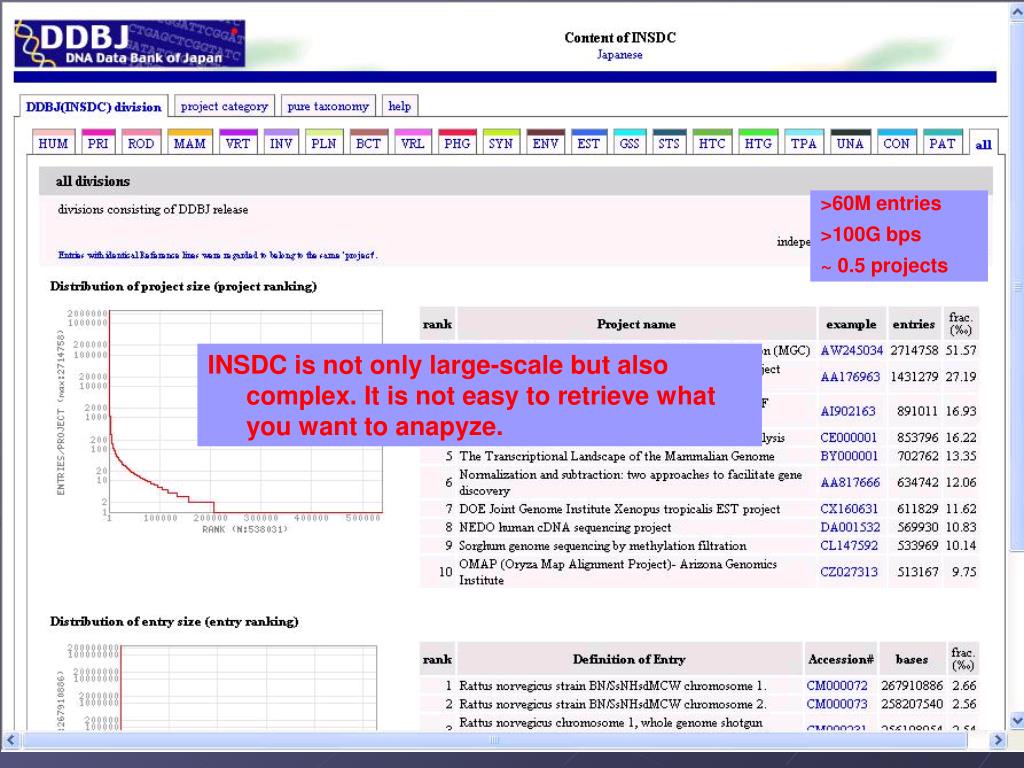Click the entry size distribution chart
Image resolution: width=1024 pixels, height=768 pixels.
(x=217, y=686)
